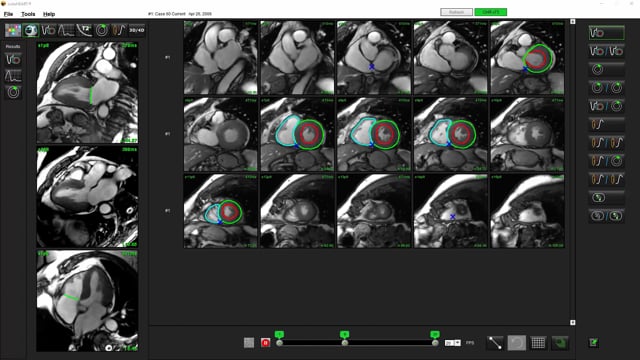Click the scroll-down arrow of the image matrix
The width and height of the screenshot is (640, 360).
[x=573, y=322]
